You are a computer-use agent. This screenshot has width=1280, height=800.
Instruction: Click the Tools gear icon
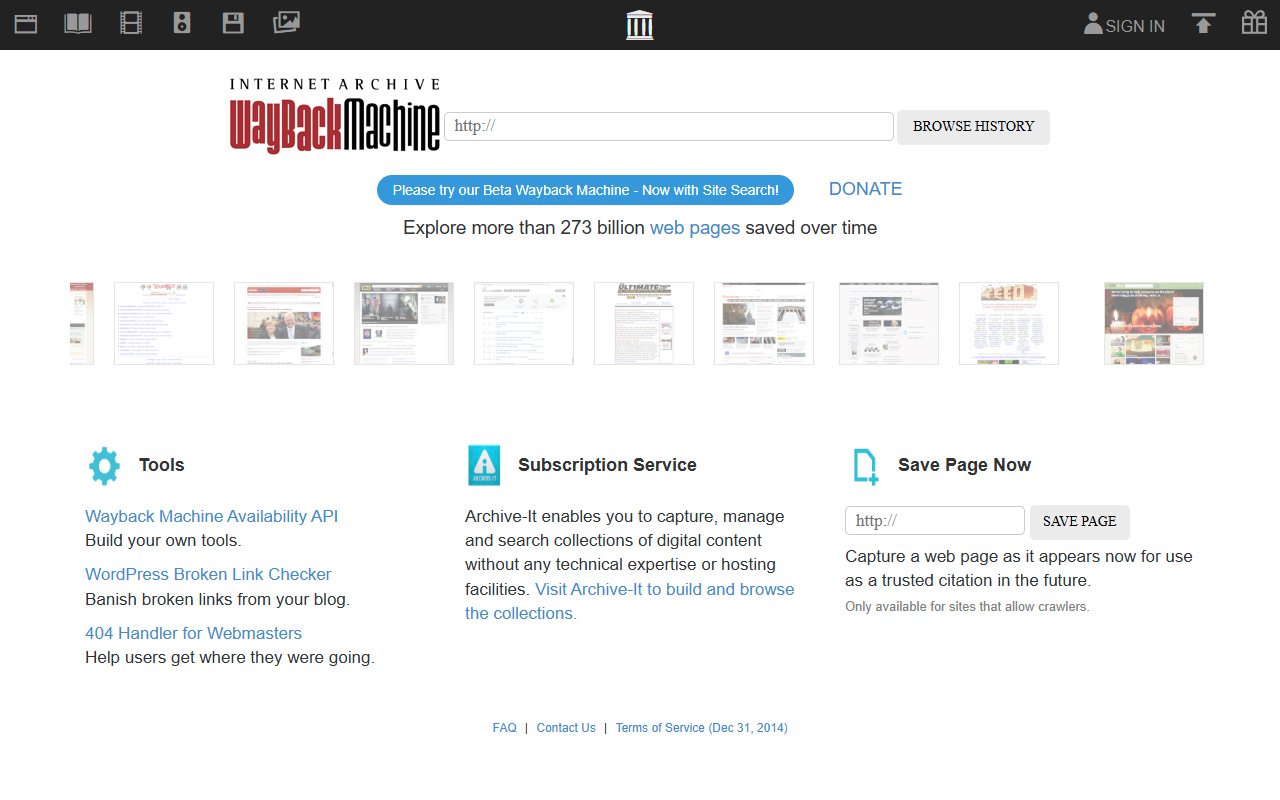point(104,466)
